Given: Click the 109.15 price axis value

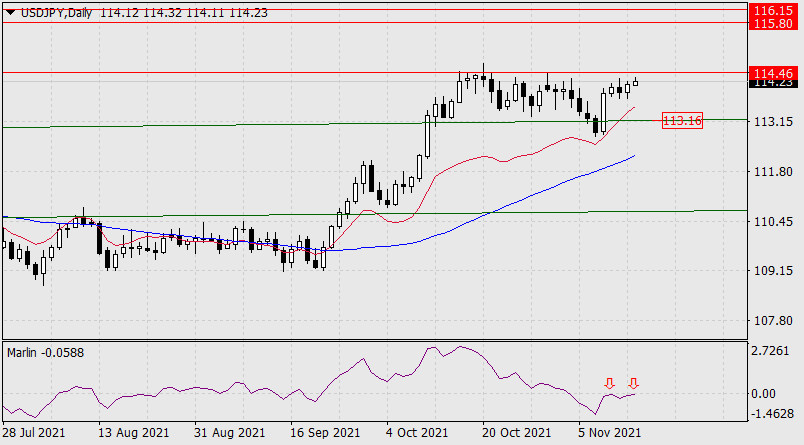Looking at the screenshot, I should (773, 271).
